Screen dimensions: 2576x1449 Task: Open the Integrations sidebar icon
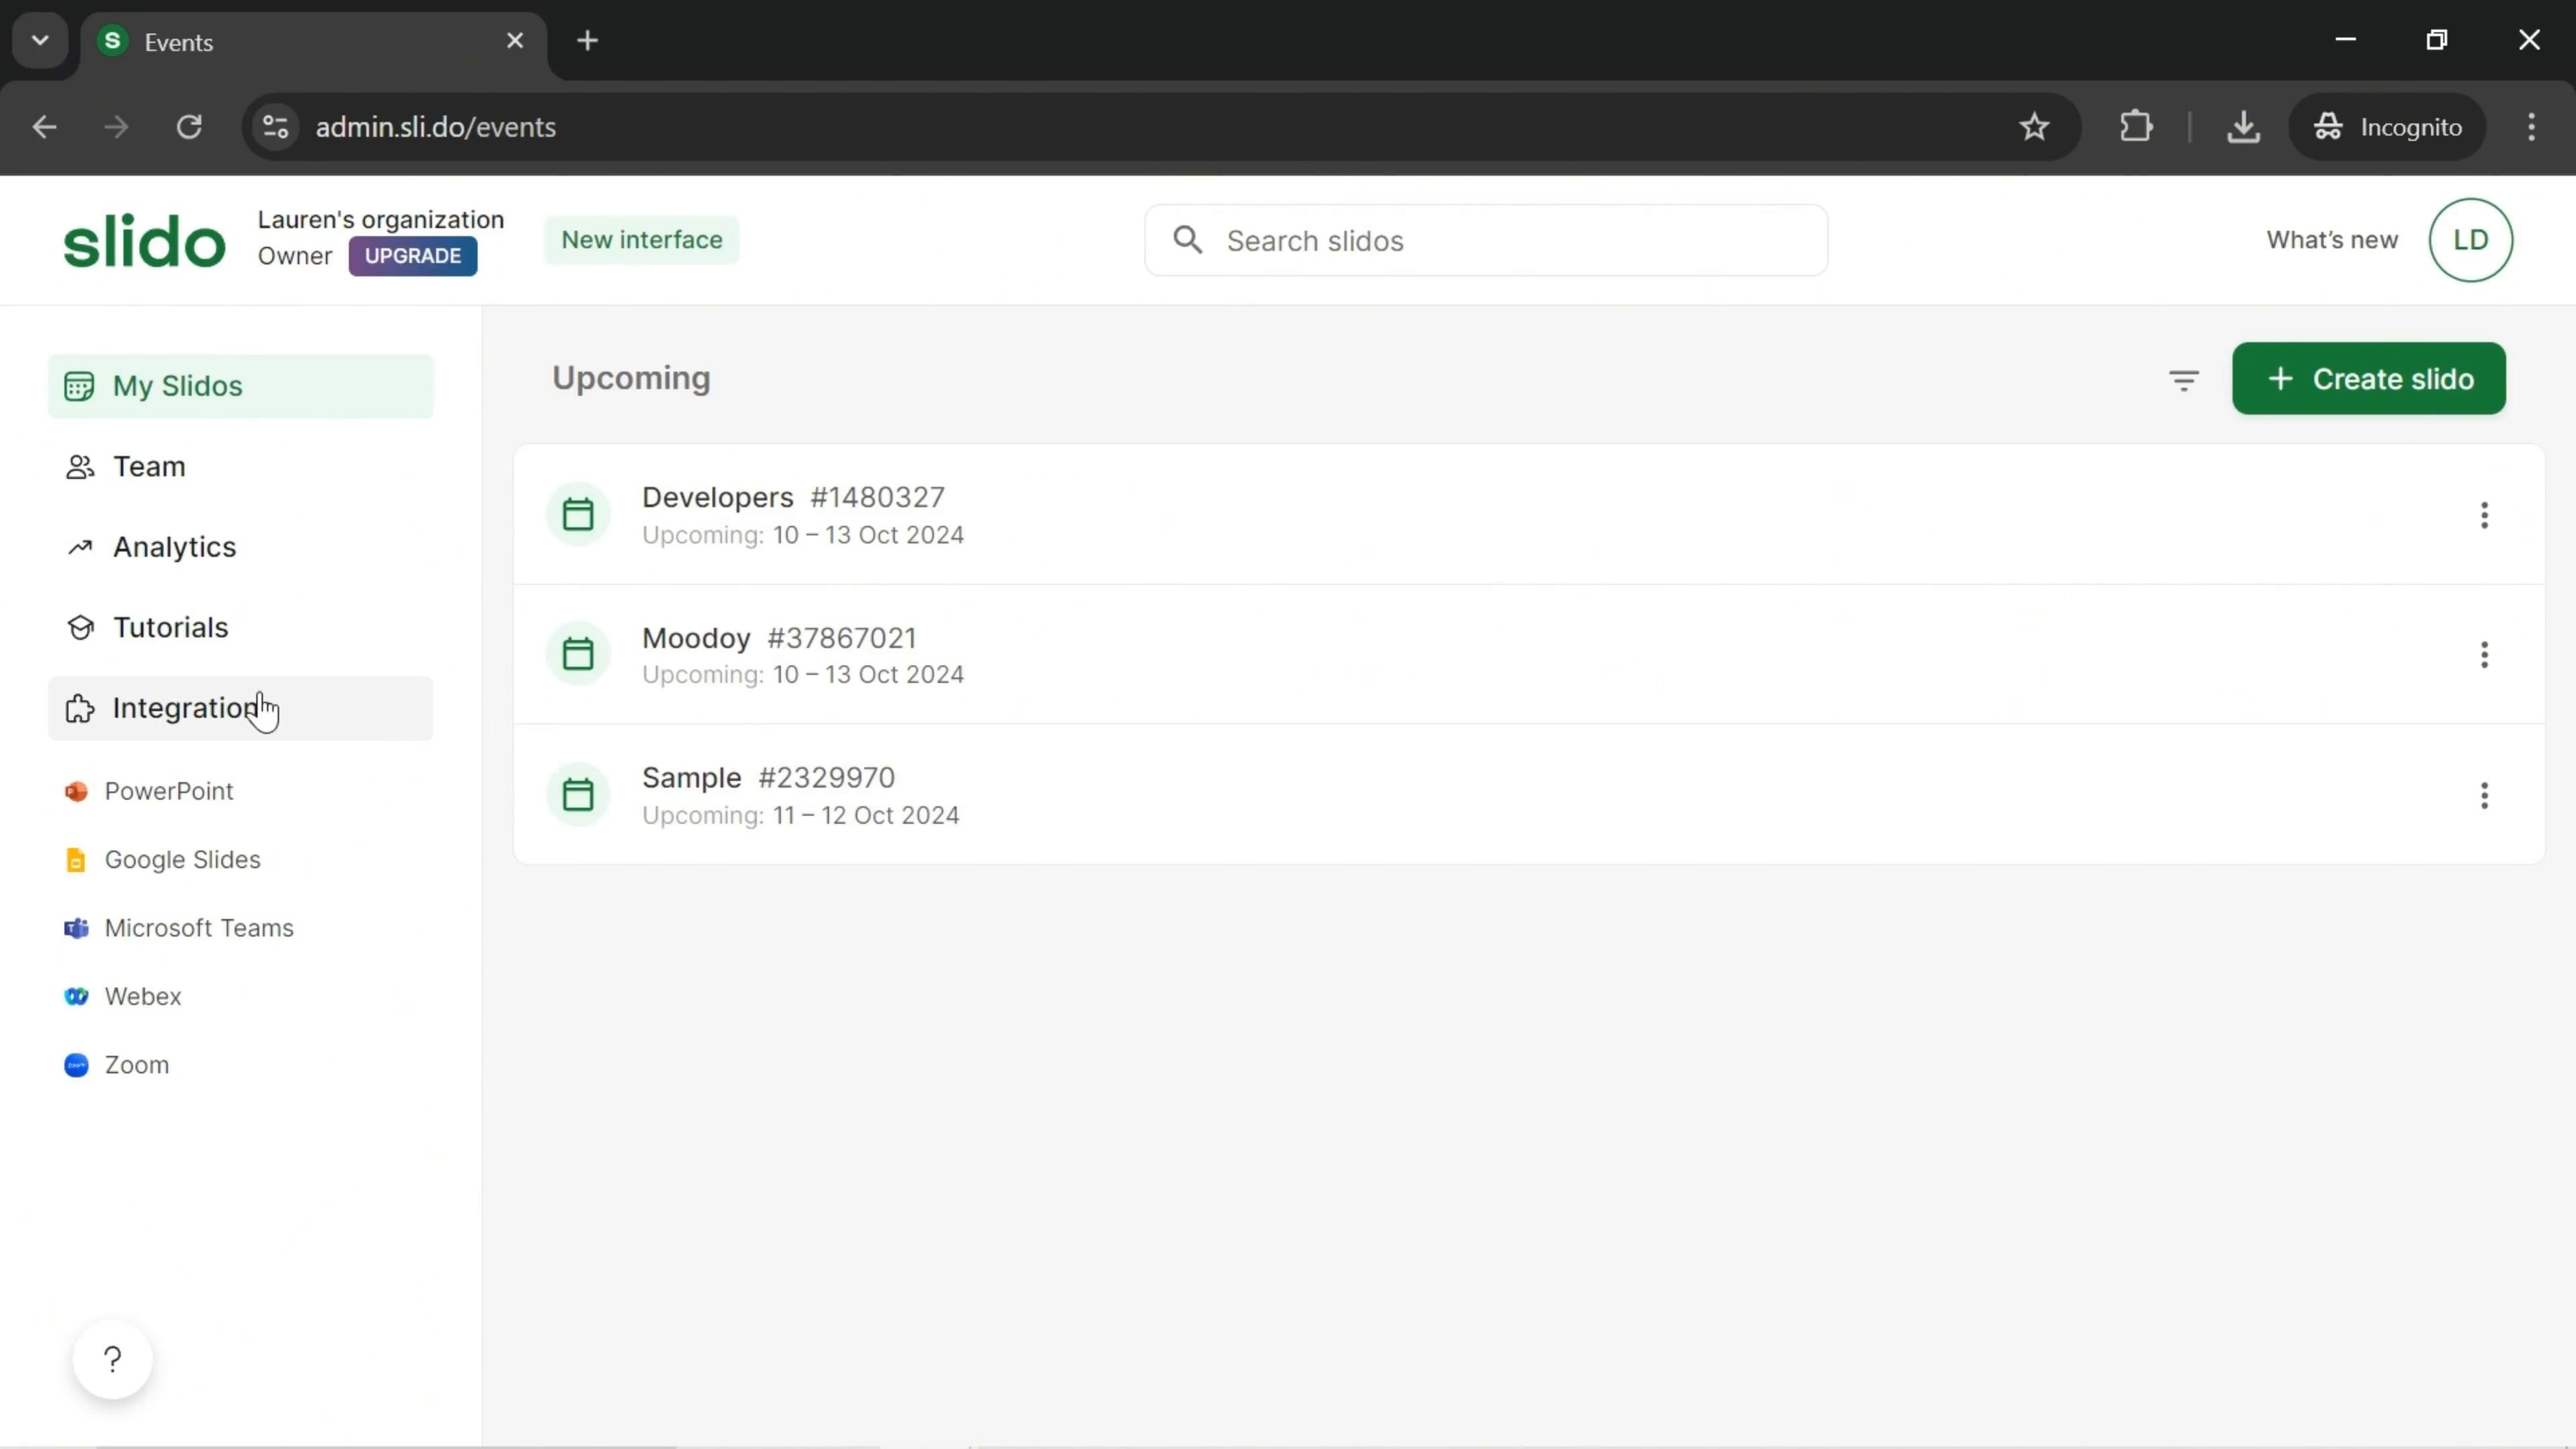click(x=78, y=708)
